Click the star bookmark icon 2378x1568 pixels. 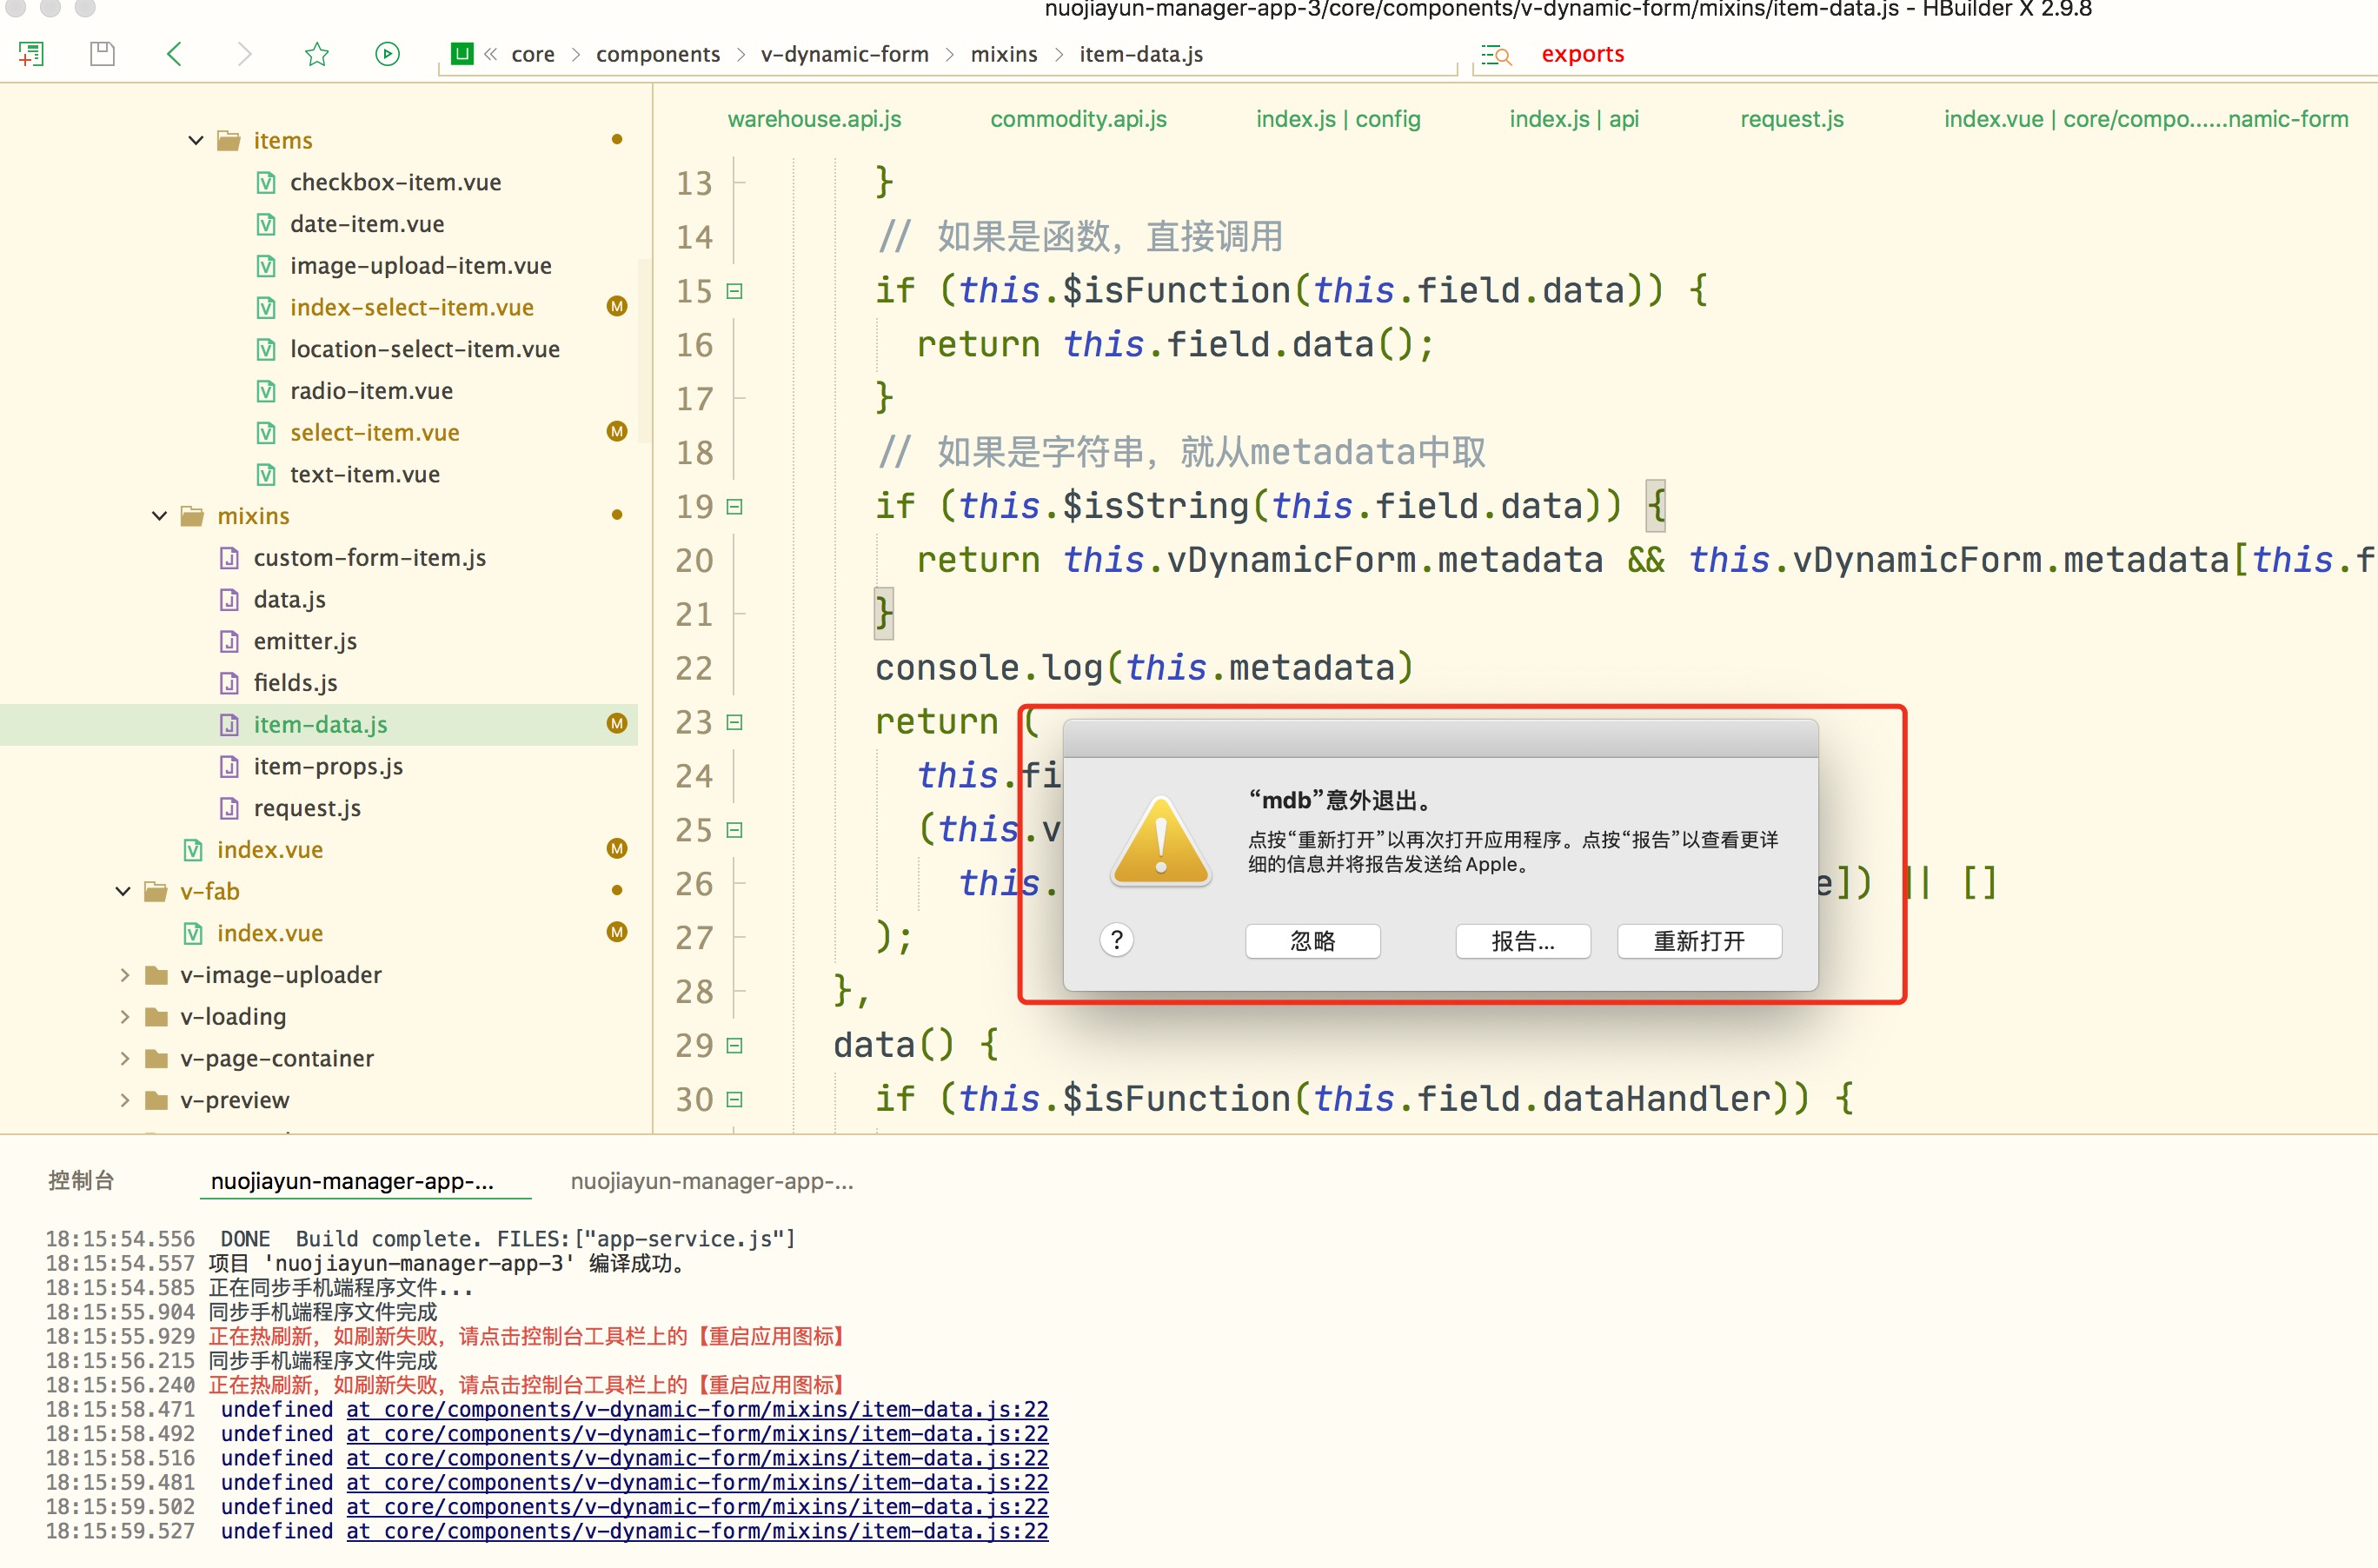tap(317, 54)
